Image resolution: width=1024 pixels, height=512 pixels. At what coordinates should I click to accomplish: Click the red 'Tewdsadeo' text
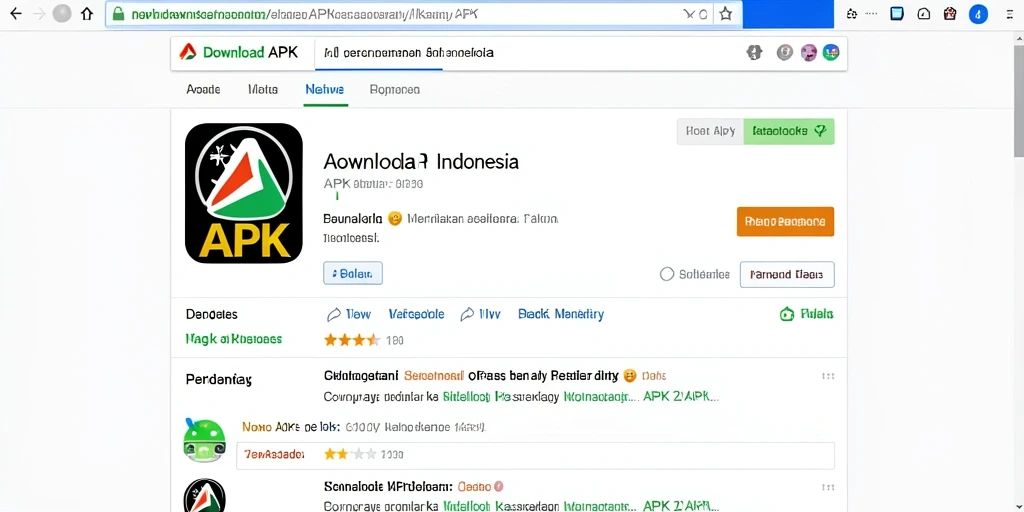click(274, 454)
